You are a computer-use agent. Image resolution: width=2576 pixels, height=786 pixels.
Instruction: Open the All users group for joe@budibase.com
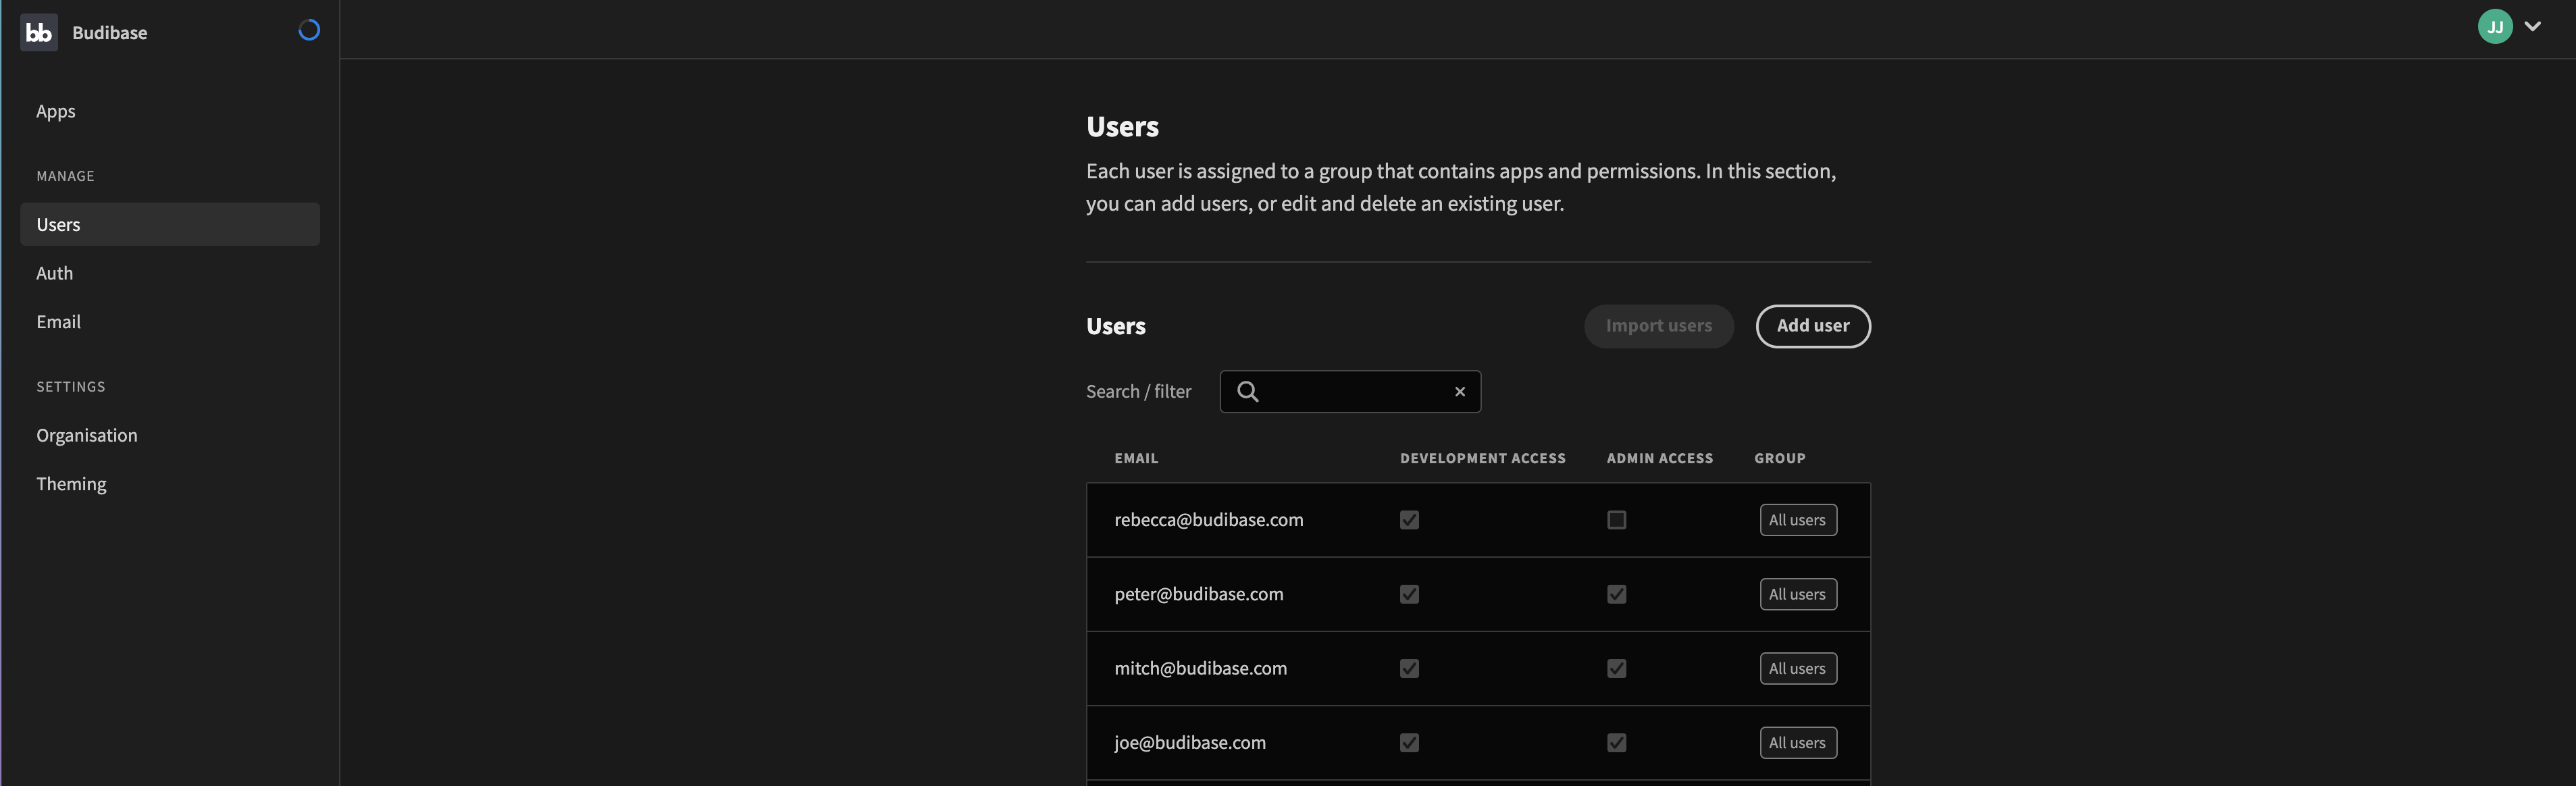1797,743
